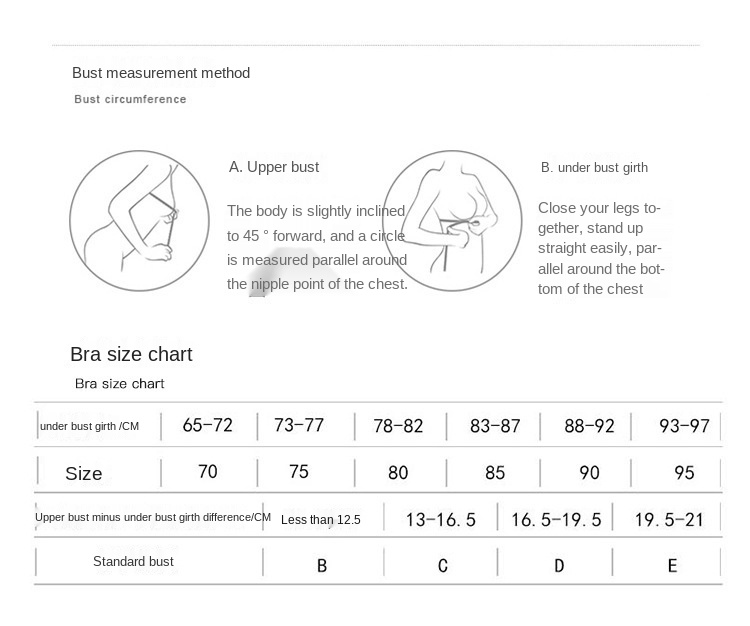Click the large 'Bra size chart' heading
The image size is (750, 626).
(x=131, y=354)
